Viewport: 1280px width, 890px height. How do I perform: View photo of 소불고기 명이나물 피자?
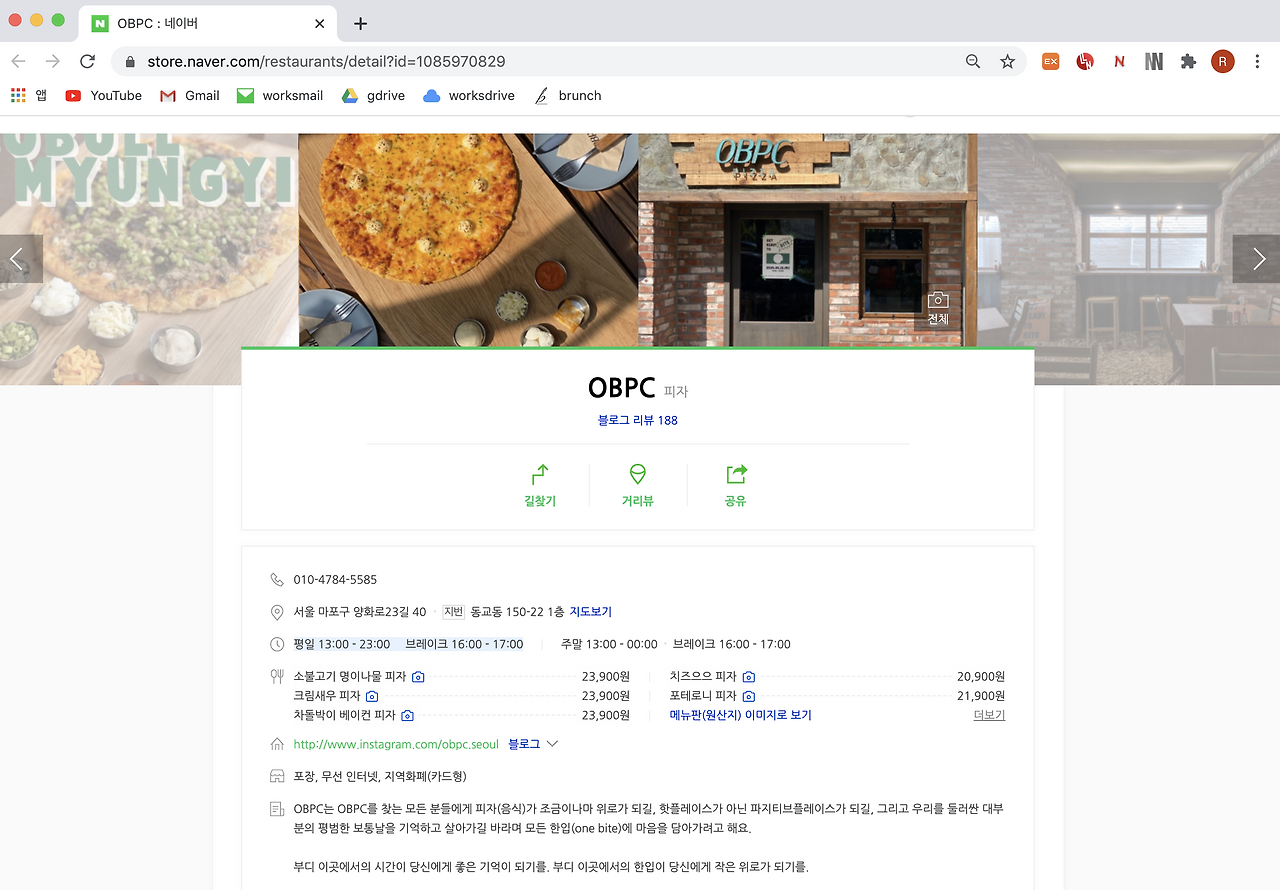coord(418,677)
